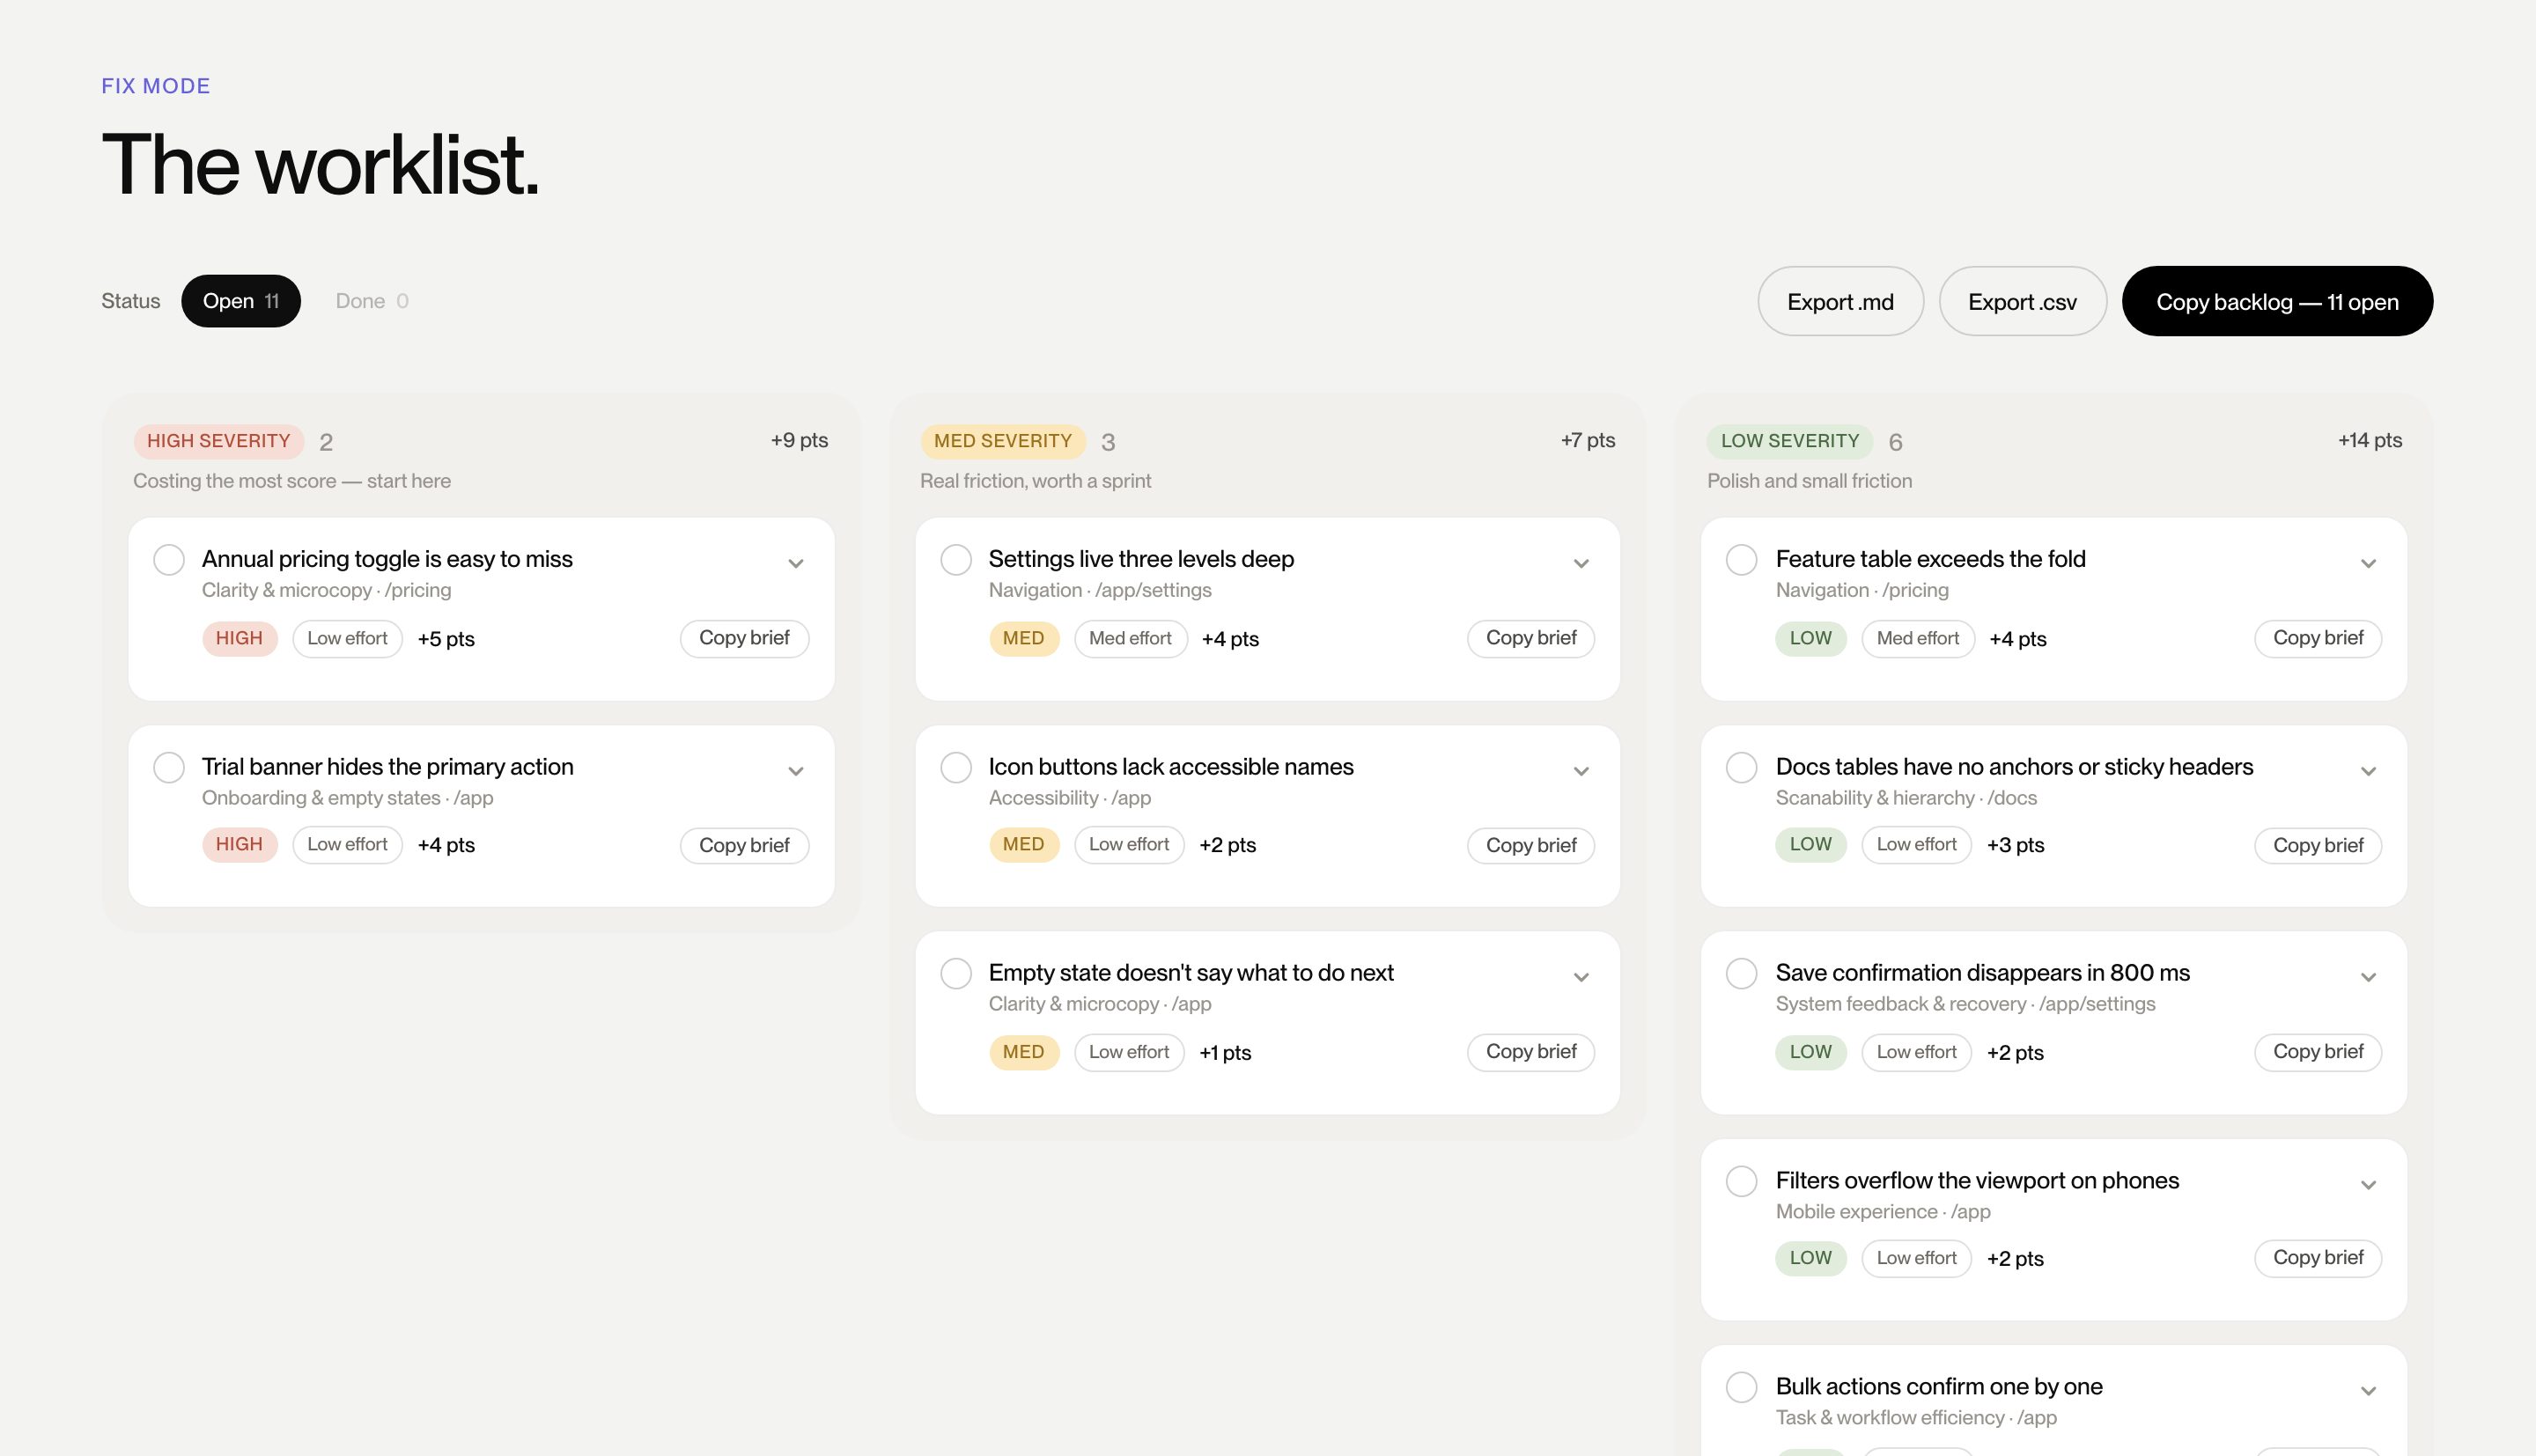
Task: Click 'Task & workflow efficiency · /app' subtitle
Action: (1916, 1418)
